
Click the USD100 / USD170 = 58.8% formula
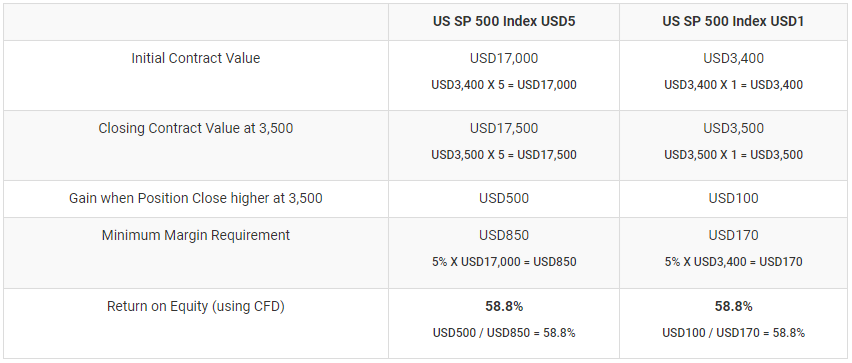[733, 333]
